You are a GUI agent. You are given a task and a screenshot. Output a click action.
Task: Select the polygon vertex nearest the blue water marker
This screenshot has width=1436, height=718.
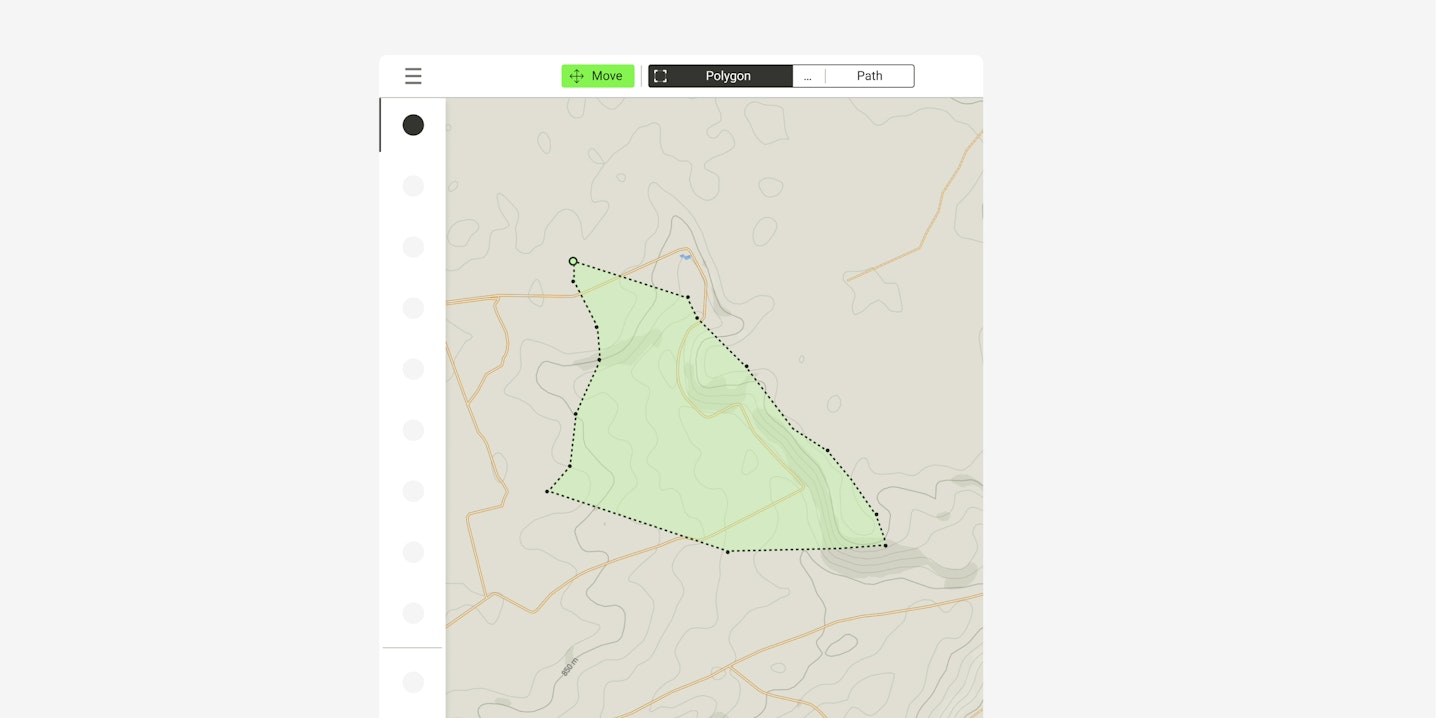pyautogui.click(x=688, y=297)
